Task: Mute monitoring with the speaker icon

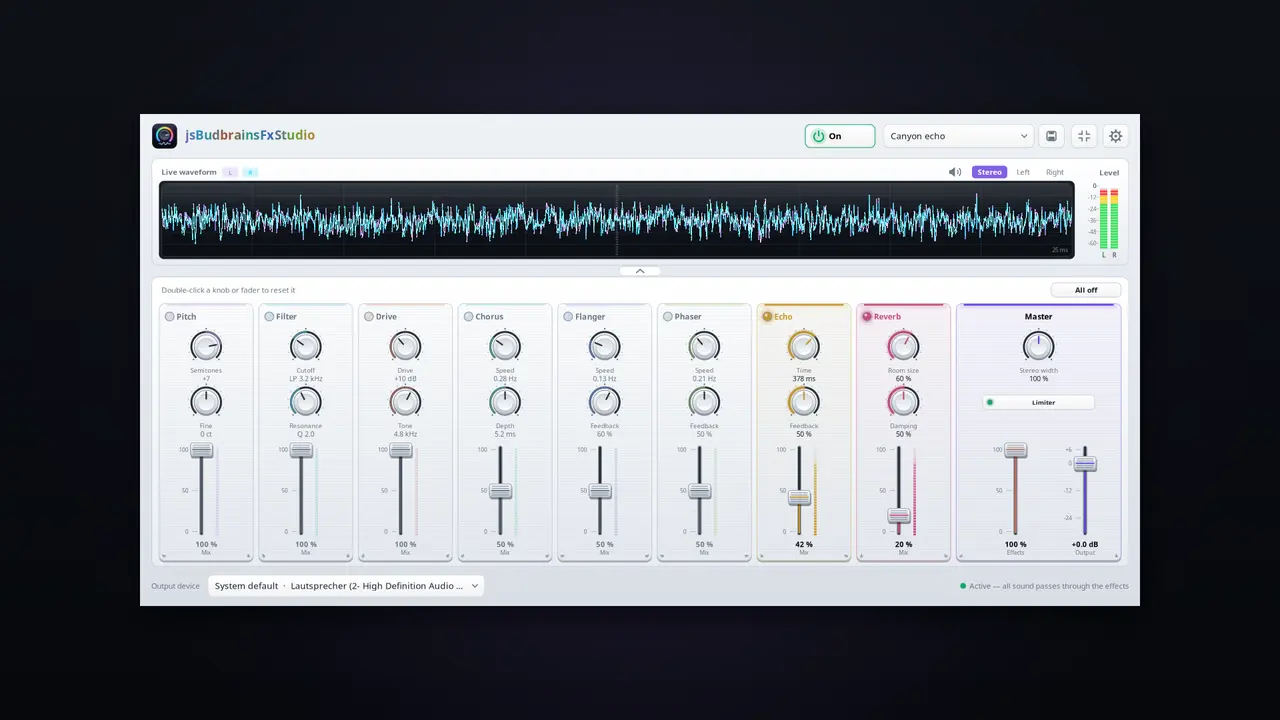Action: (x=955, y=172)
